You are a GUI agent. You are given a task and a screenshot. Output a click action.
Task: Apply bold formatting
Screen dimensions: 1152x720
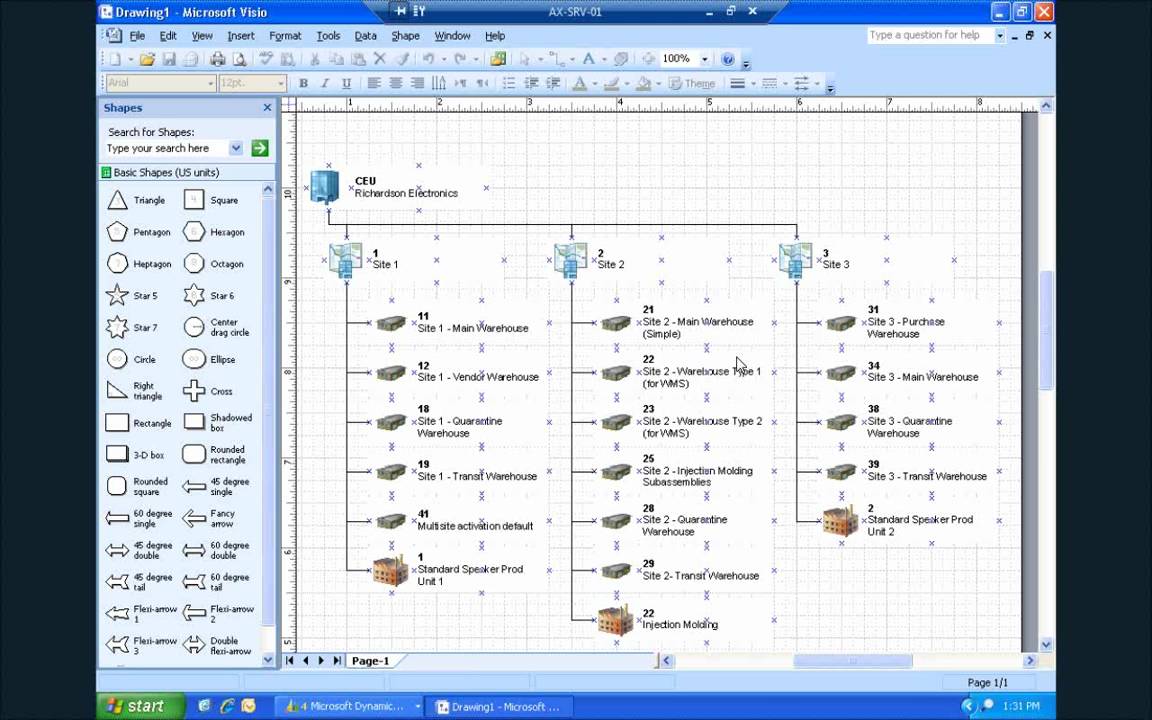(303, 83)
